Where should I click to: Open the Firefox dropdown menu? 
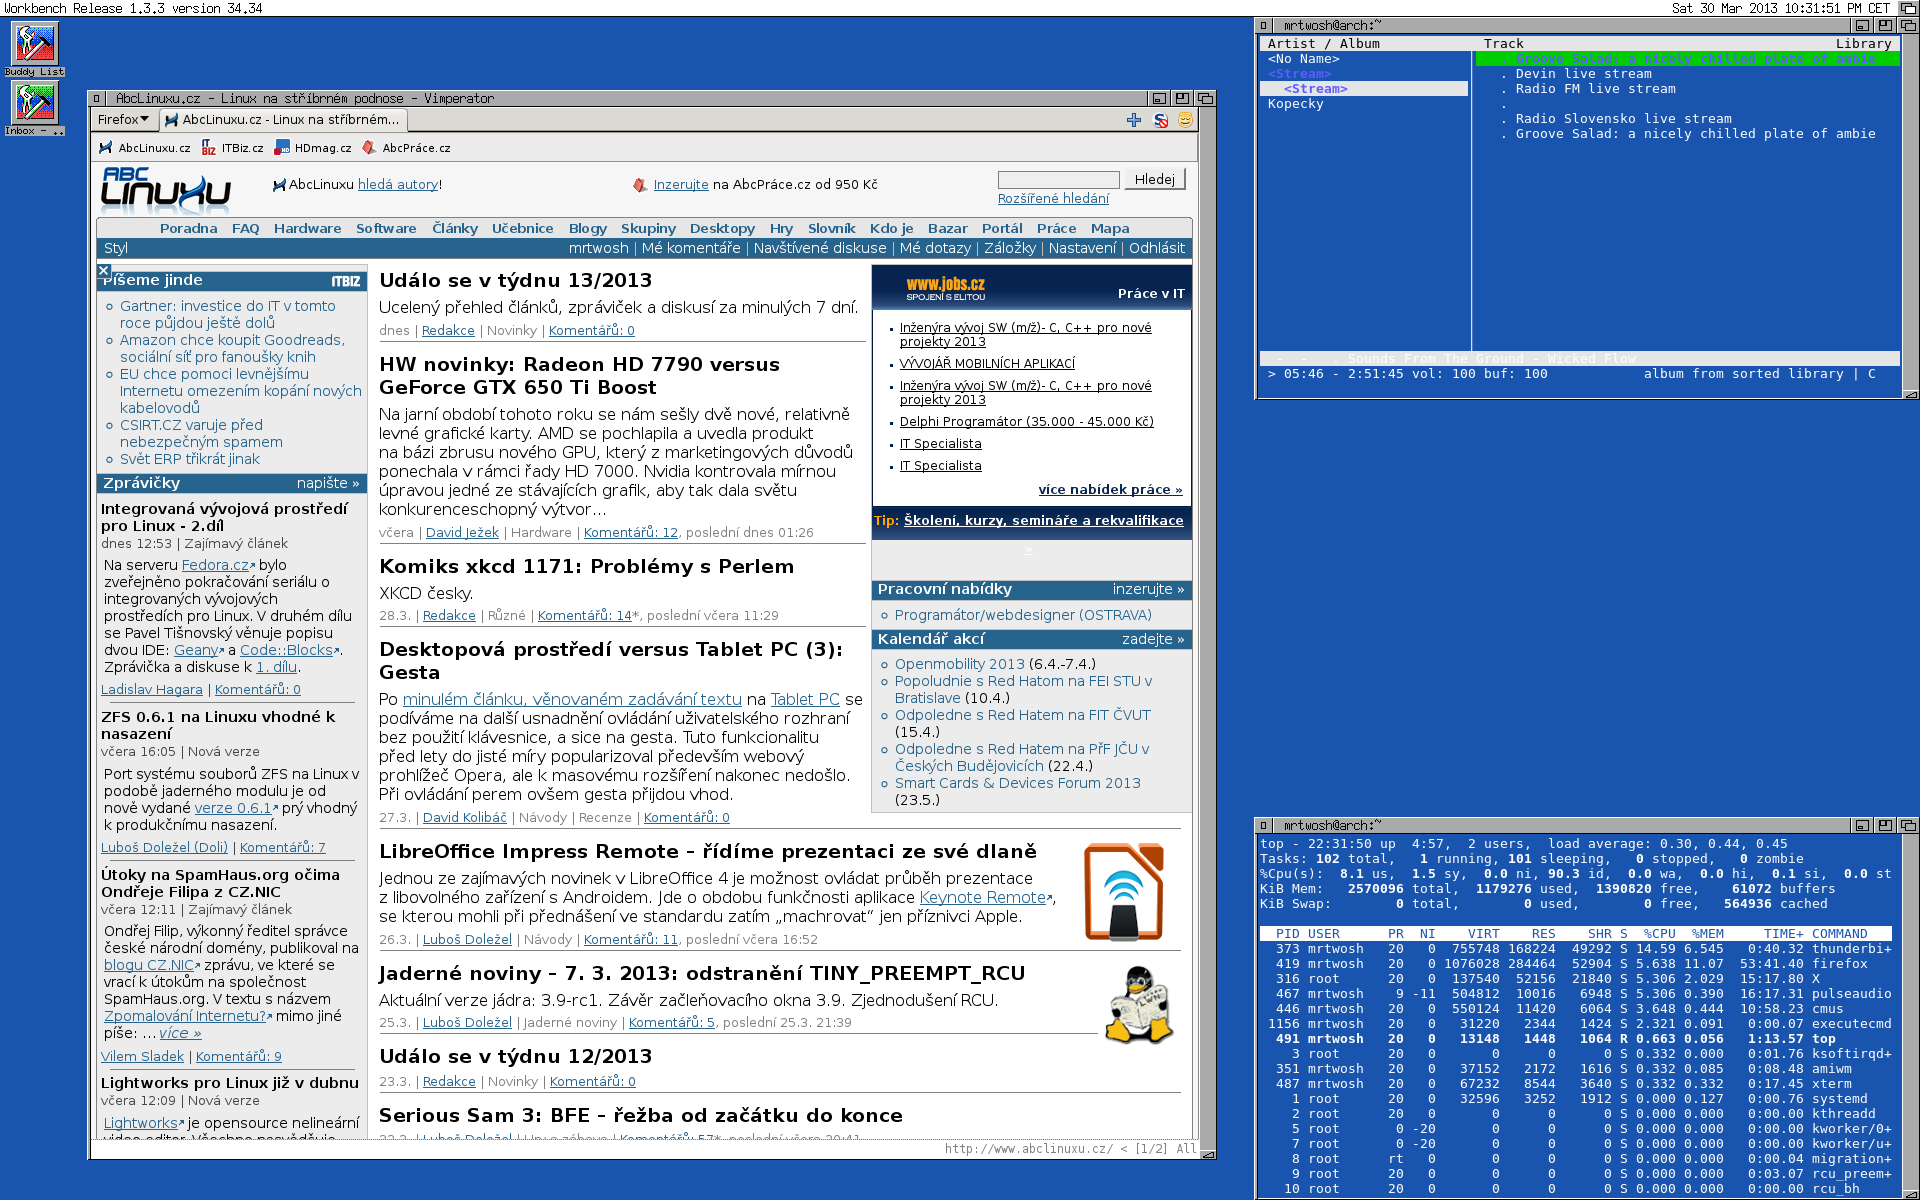[x=124, y=120]
